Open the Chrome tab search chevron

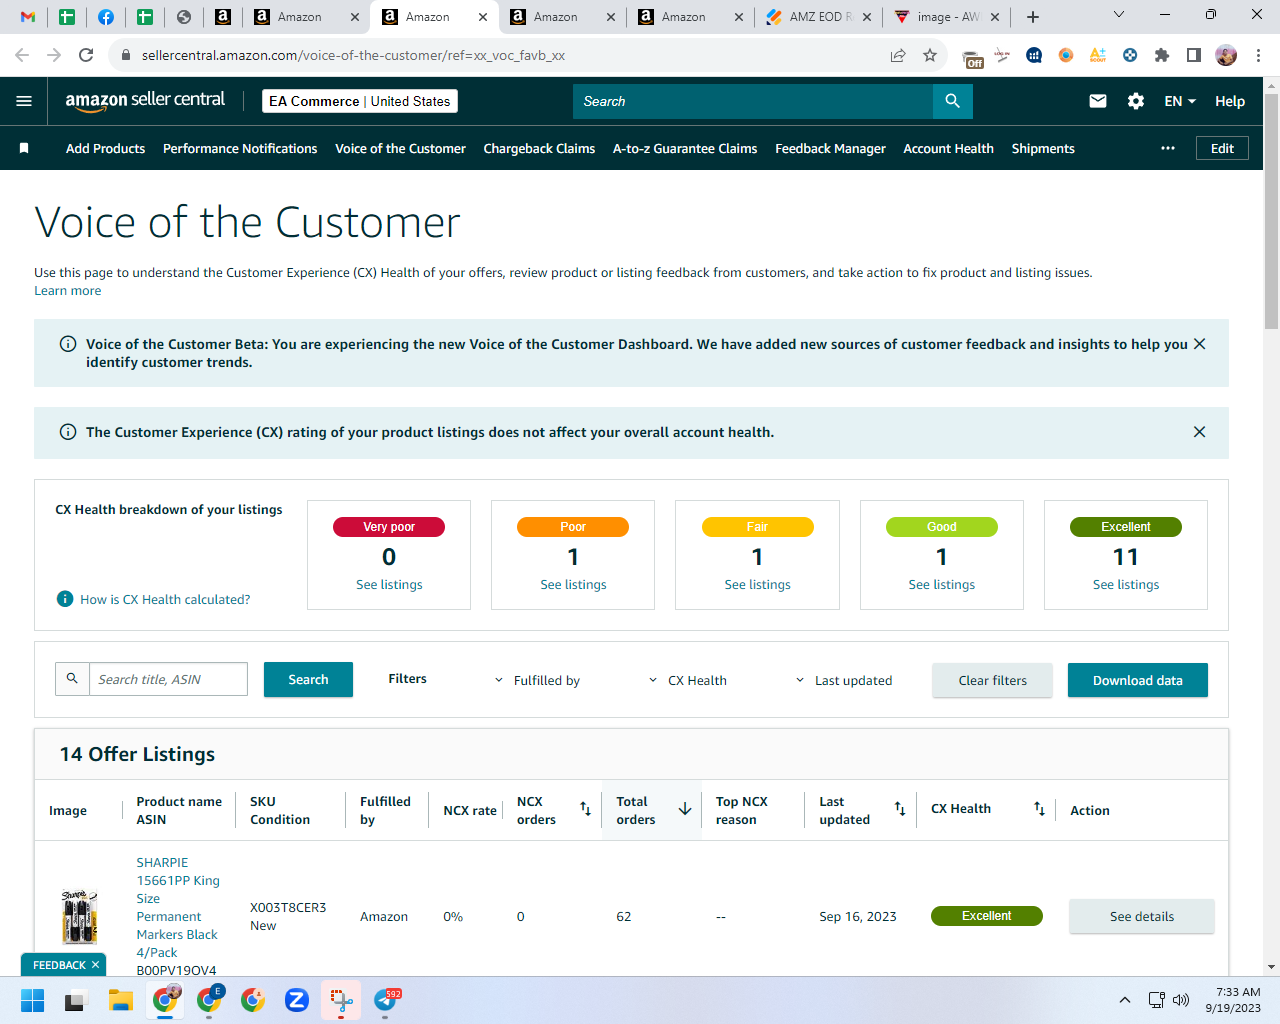click(1119, 15)
